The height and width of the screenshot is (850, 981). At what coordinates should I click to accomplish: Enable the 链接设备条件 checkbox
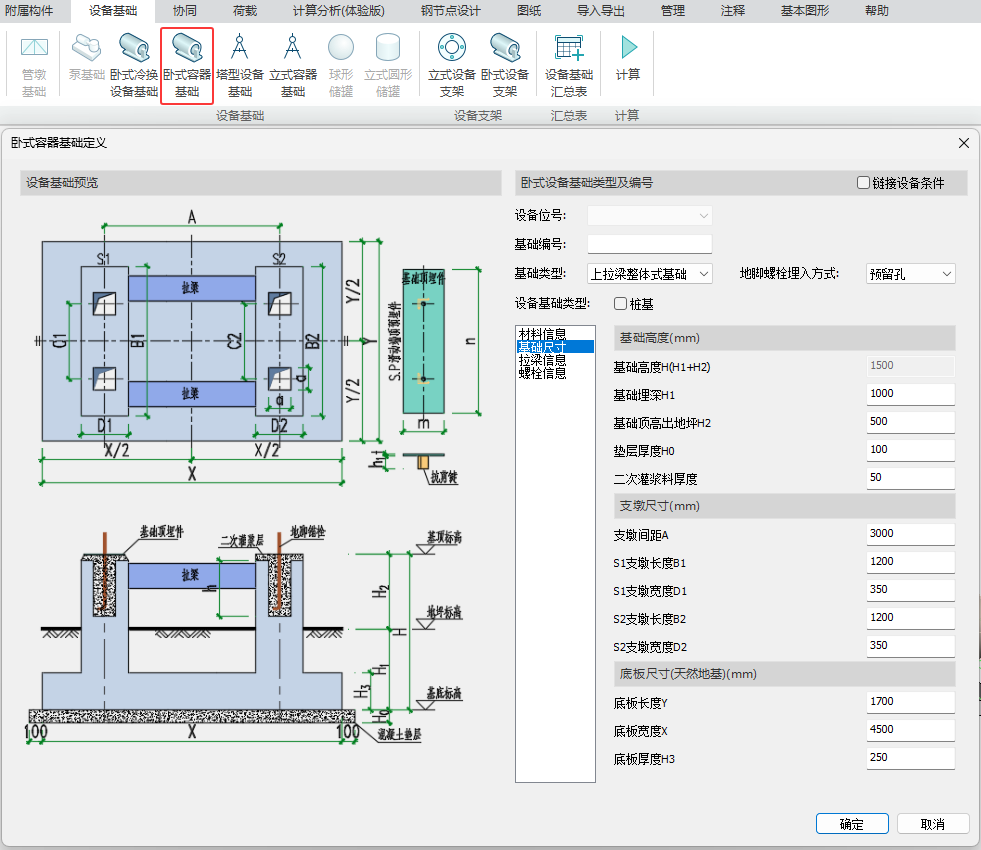864,183
